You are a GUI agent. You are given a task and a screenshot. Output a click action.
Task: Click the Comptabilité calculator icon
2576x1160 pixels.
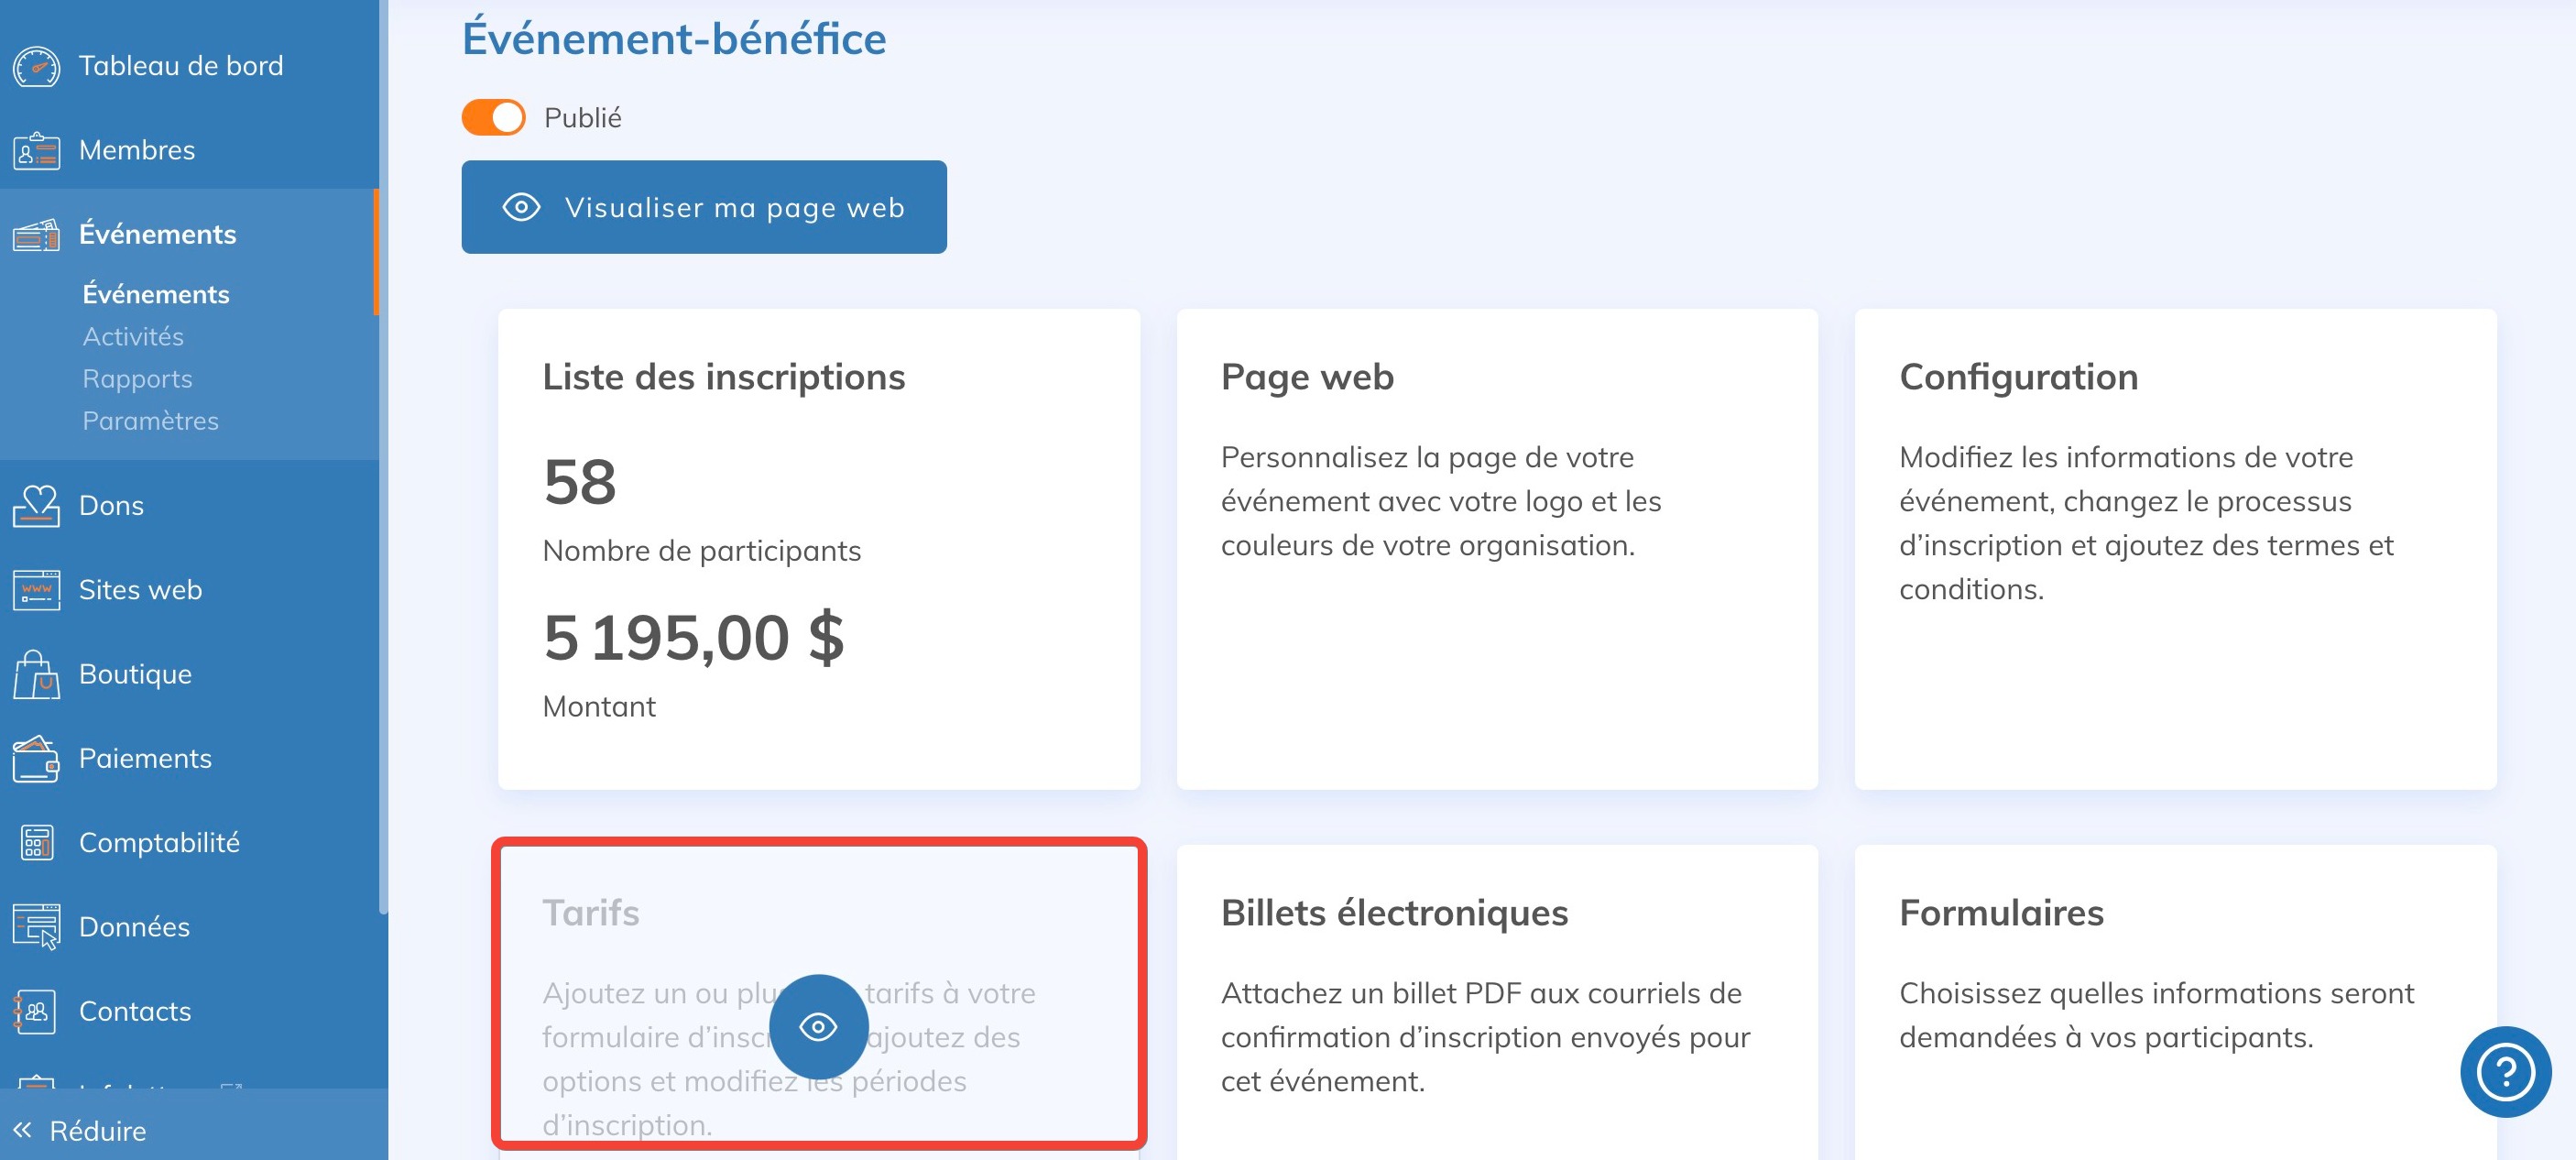coord(36,843)
